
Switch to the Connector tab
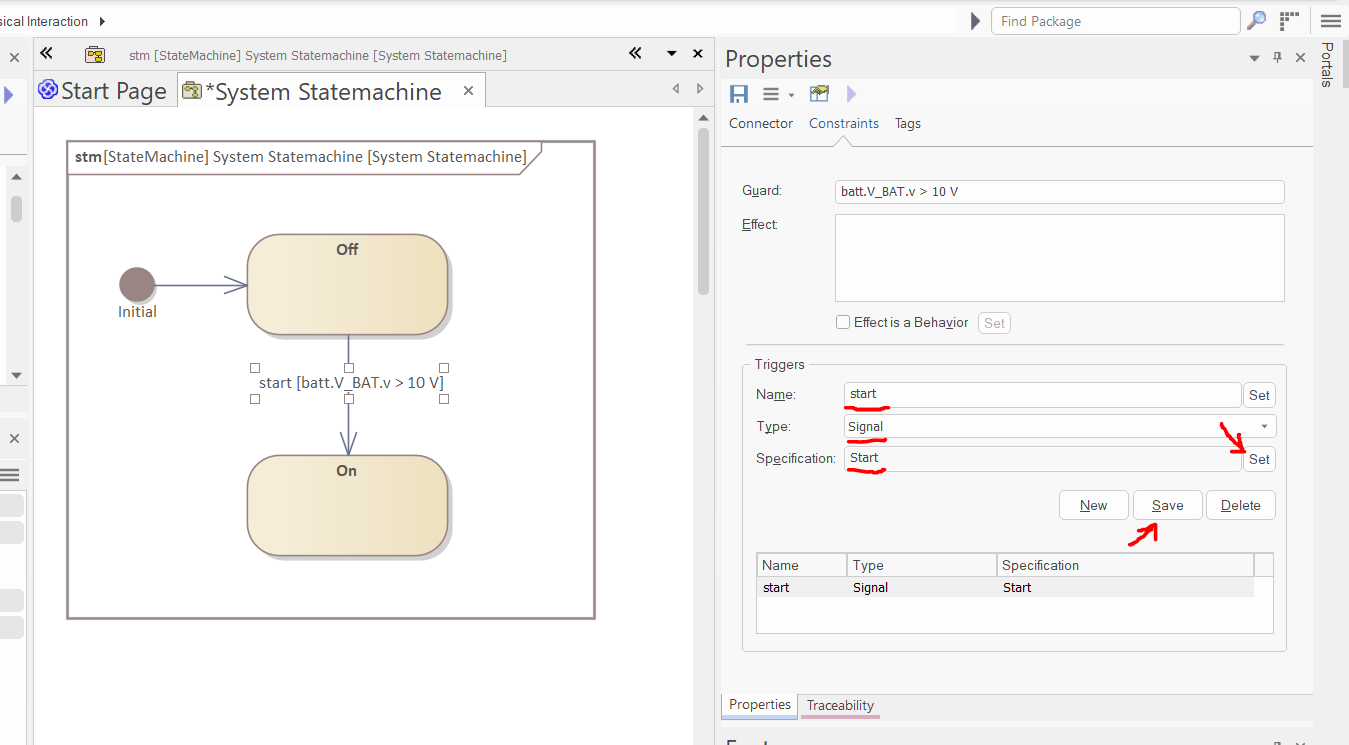point(761,124)
